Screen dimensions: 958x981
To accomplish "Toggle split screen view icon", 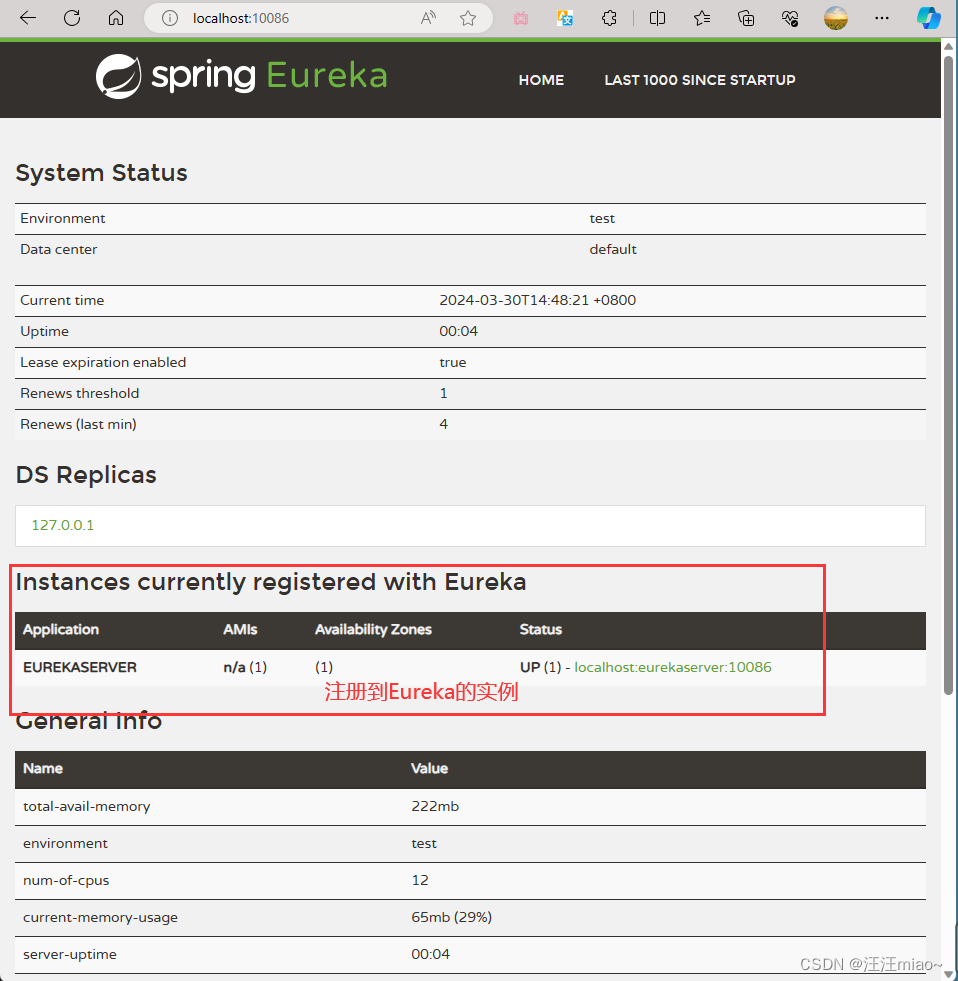I will (657, 18).
